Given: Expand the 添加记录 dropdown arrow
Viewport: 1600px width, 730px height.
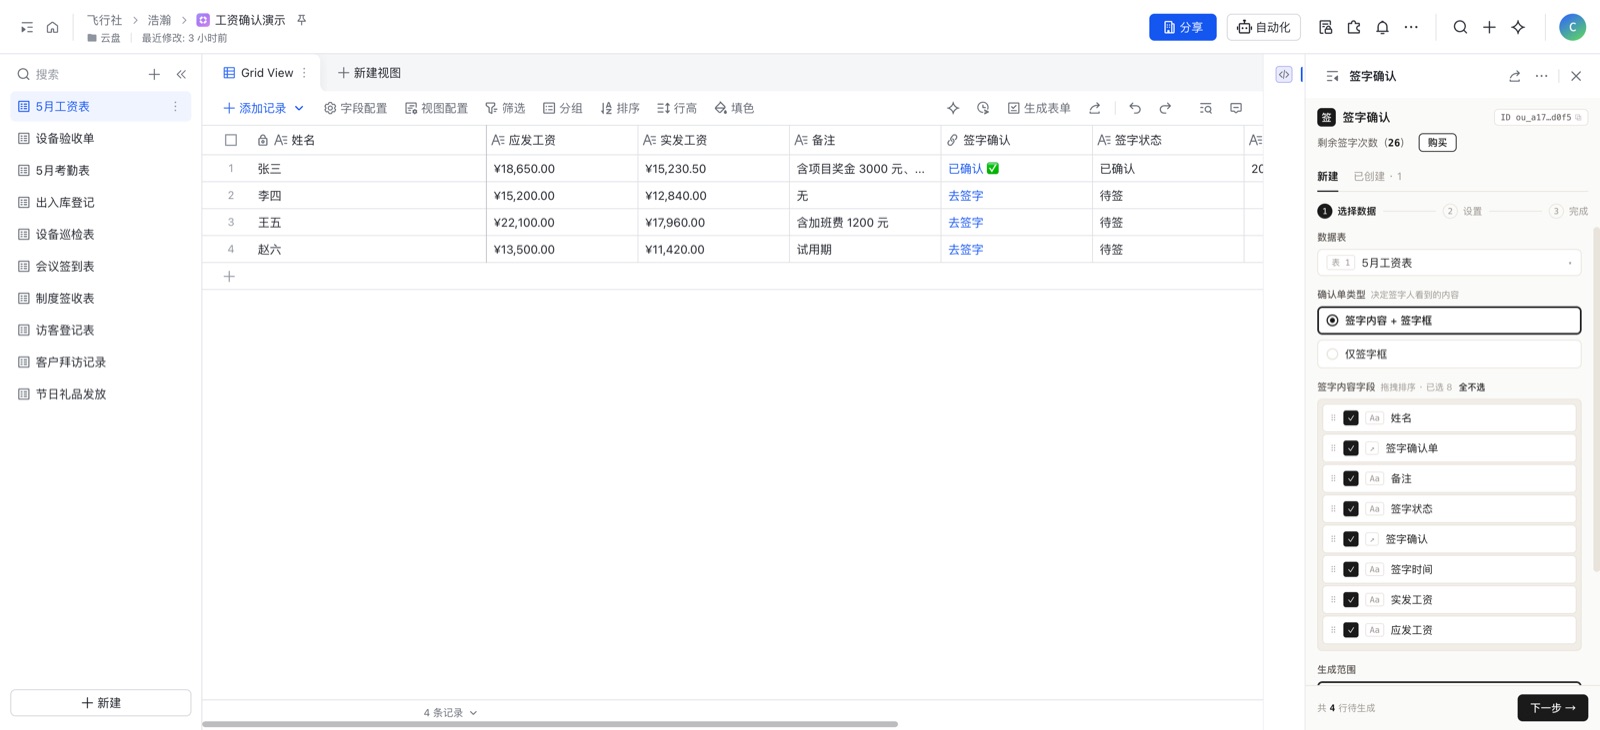Looking at the screenshot, I should pyautogui.click(x=299, y=108).
